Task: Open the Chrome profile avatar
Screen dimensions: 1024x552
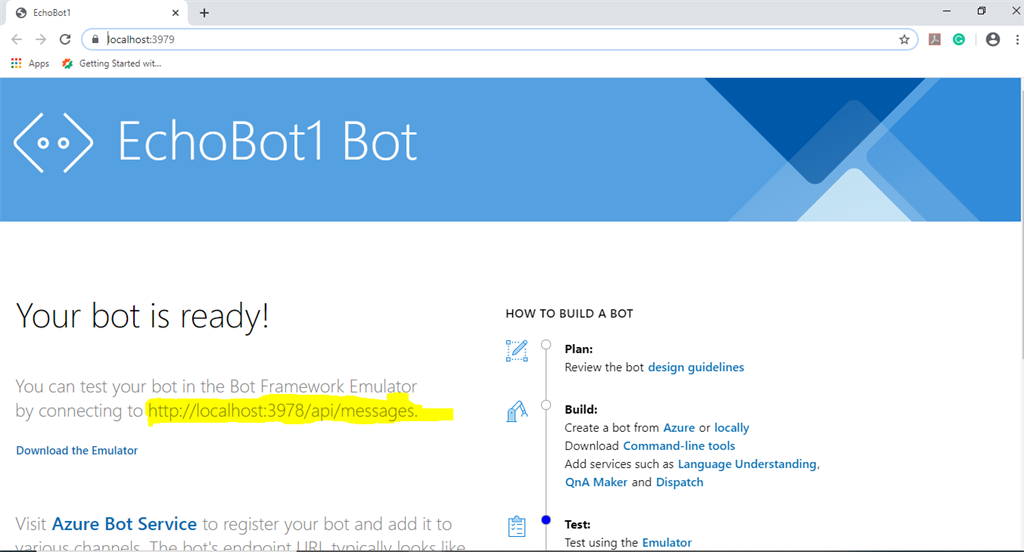Action: pyautogui.click(x=993, y=39)
